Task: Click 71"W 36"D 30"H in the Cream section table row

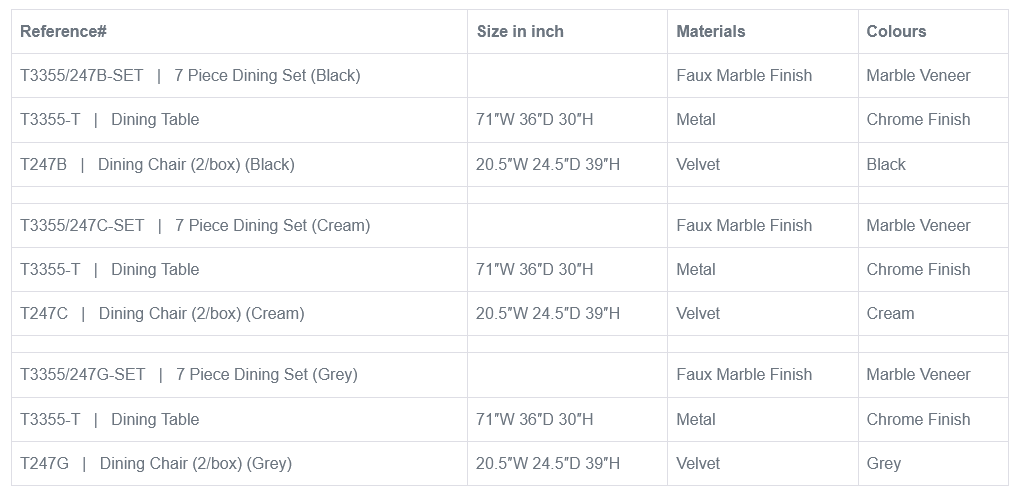Action: pos(534,269)
